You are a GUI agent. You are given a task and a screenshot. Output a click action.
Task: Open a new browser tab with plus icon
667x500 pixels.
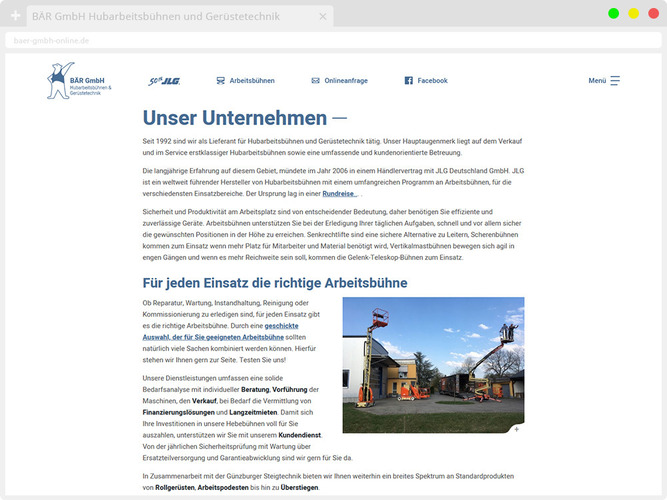pyautogui.click(x=15, y=17)
